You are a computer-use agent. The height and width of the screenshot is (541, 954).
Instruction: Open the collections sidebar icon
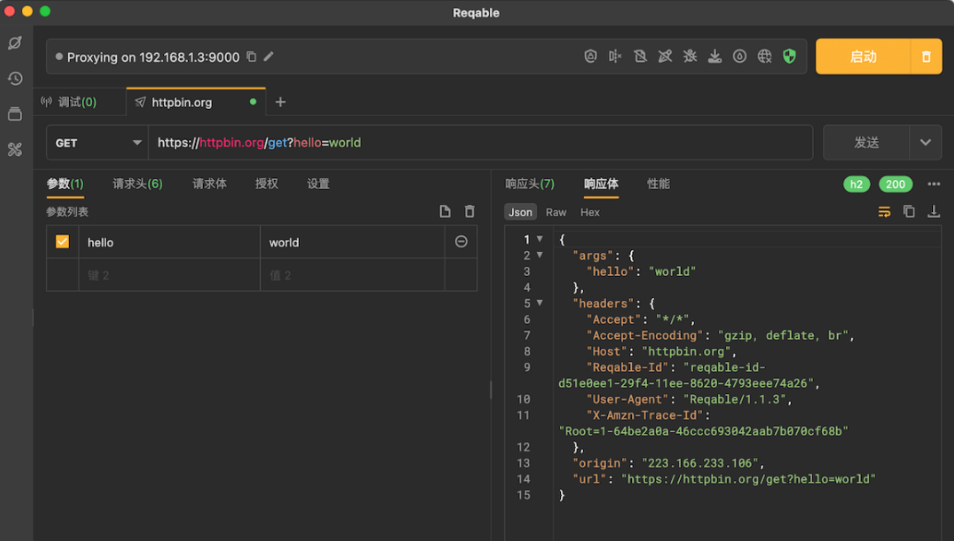tap(15, 114)
